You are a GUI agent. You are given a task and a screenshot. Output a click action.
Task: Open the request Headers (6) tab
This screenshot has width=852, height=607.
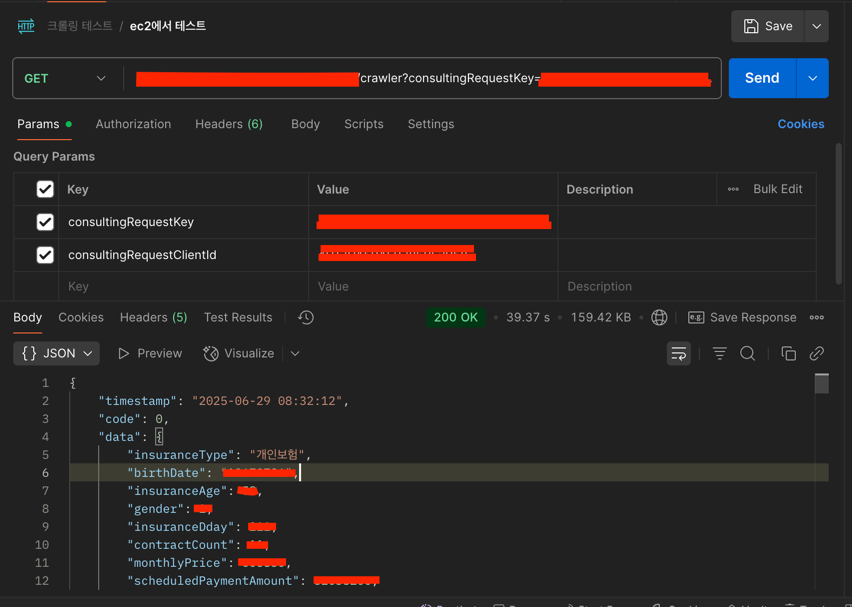pos(229,124)
